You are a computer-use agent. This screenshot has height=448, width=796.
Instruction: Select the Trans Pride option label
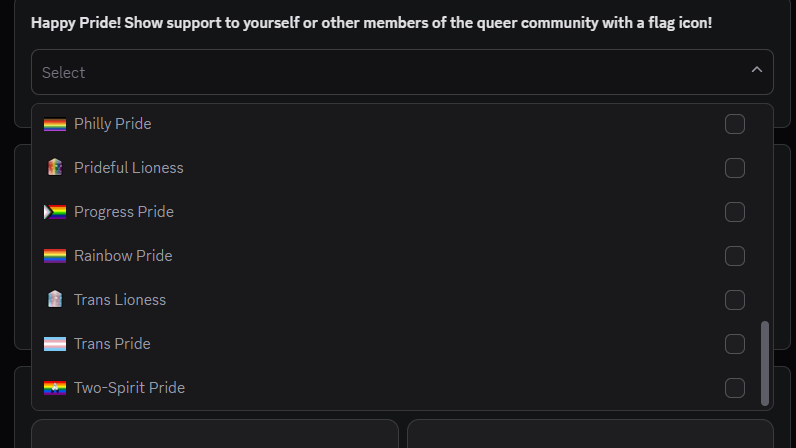tap(112, 344)
